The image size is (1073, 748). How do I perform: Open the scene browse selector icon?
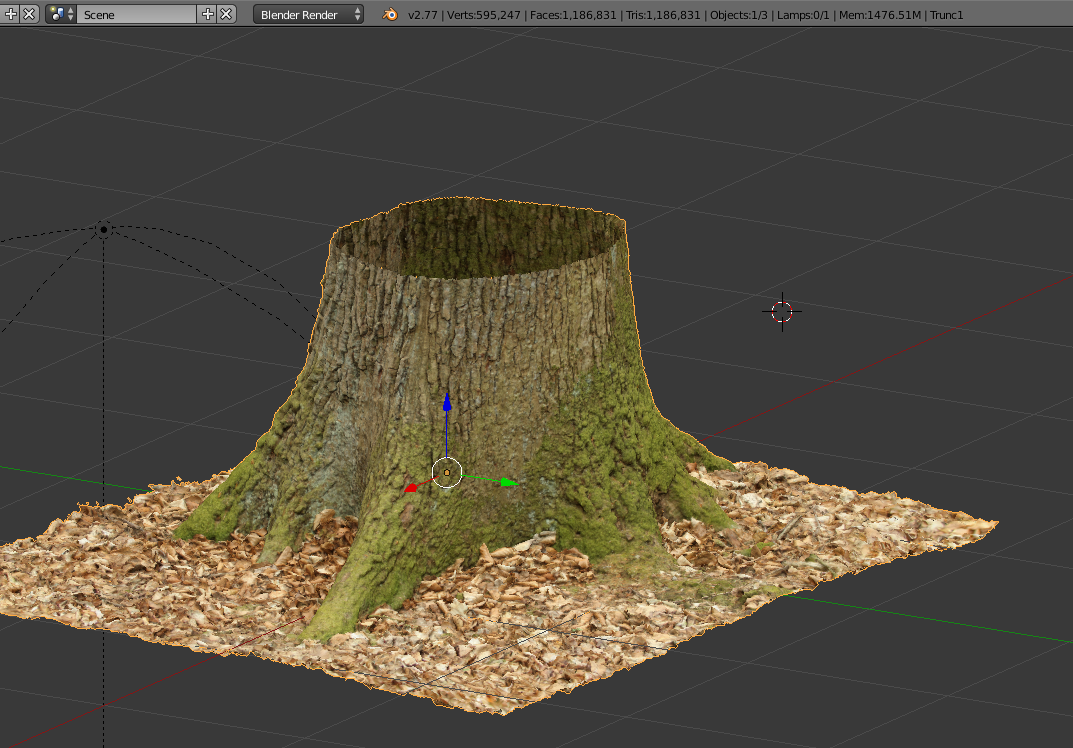coord(60,14)
